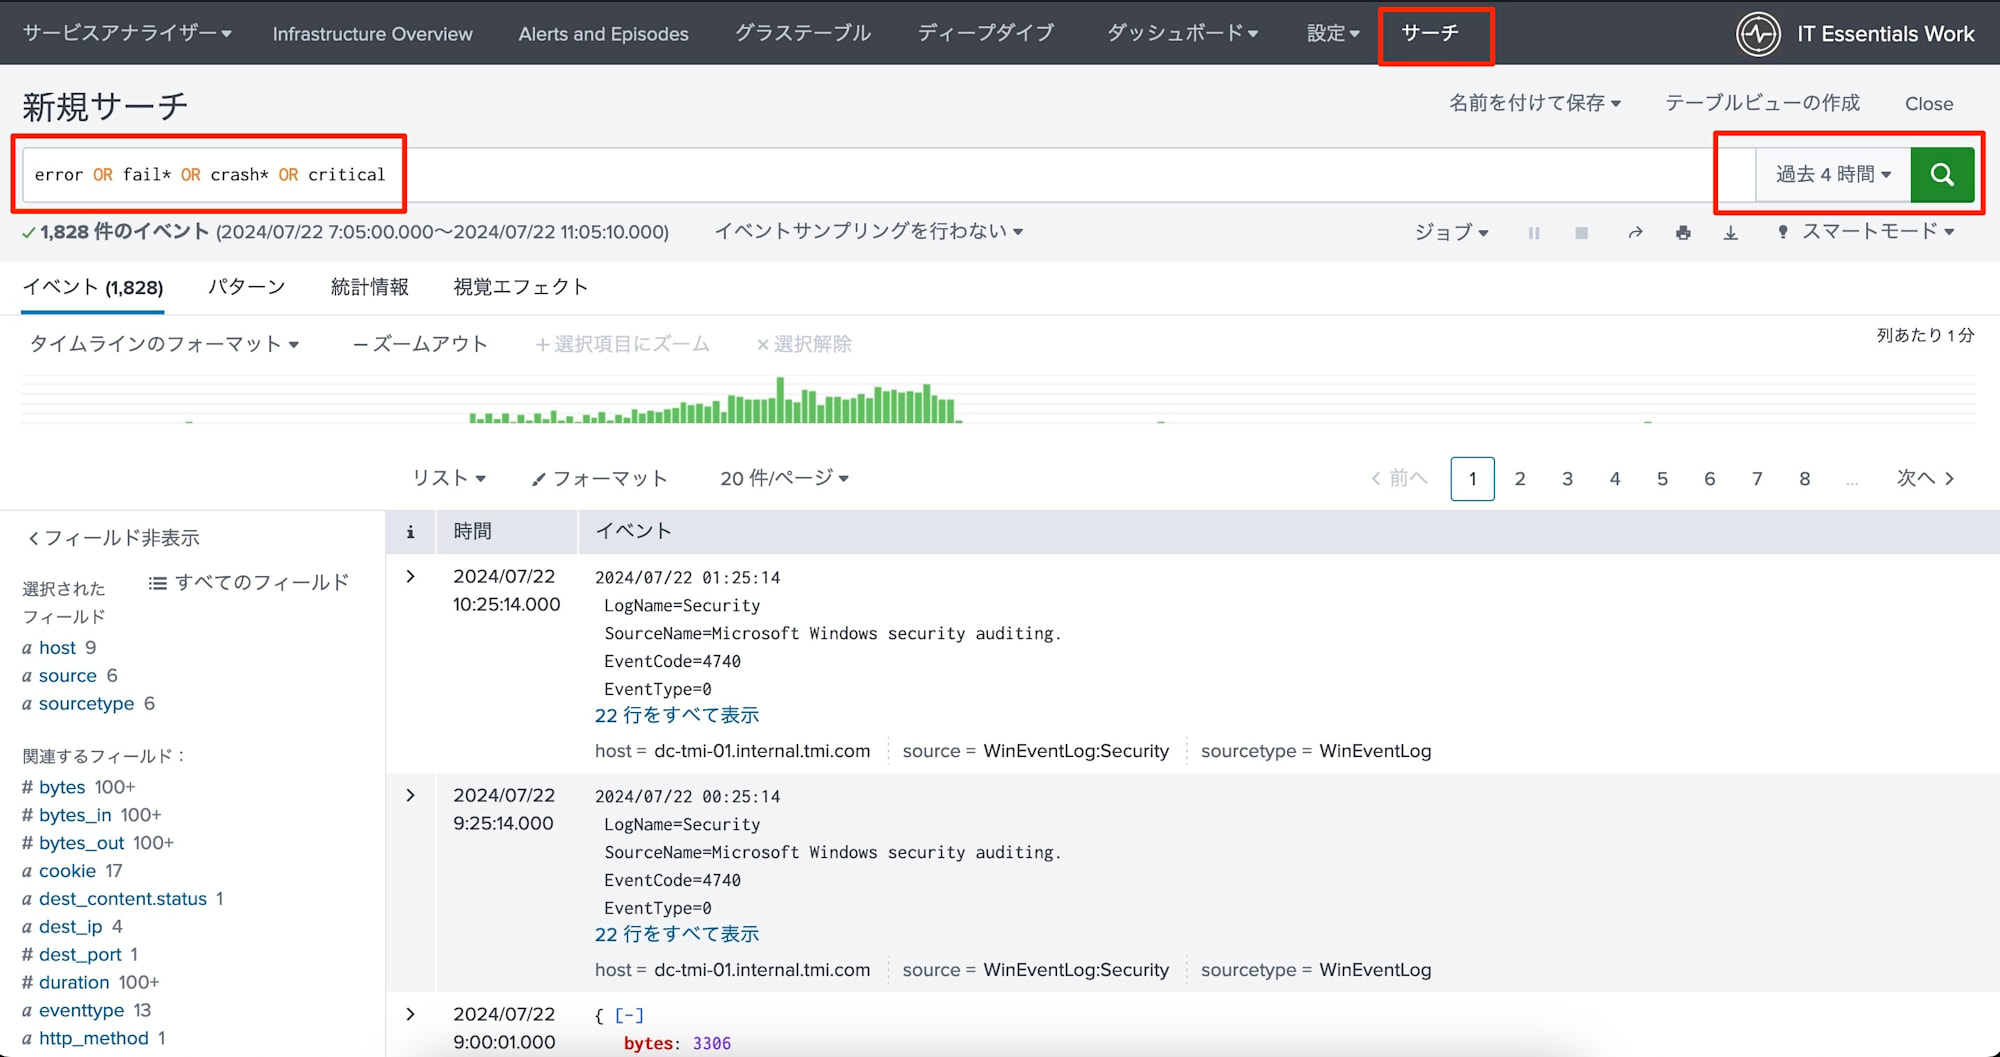The width and height of the screenshot is (2000, 1057).
Task: Click the Close button
Action: [1929, 104]
